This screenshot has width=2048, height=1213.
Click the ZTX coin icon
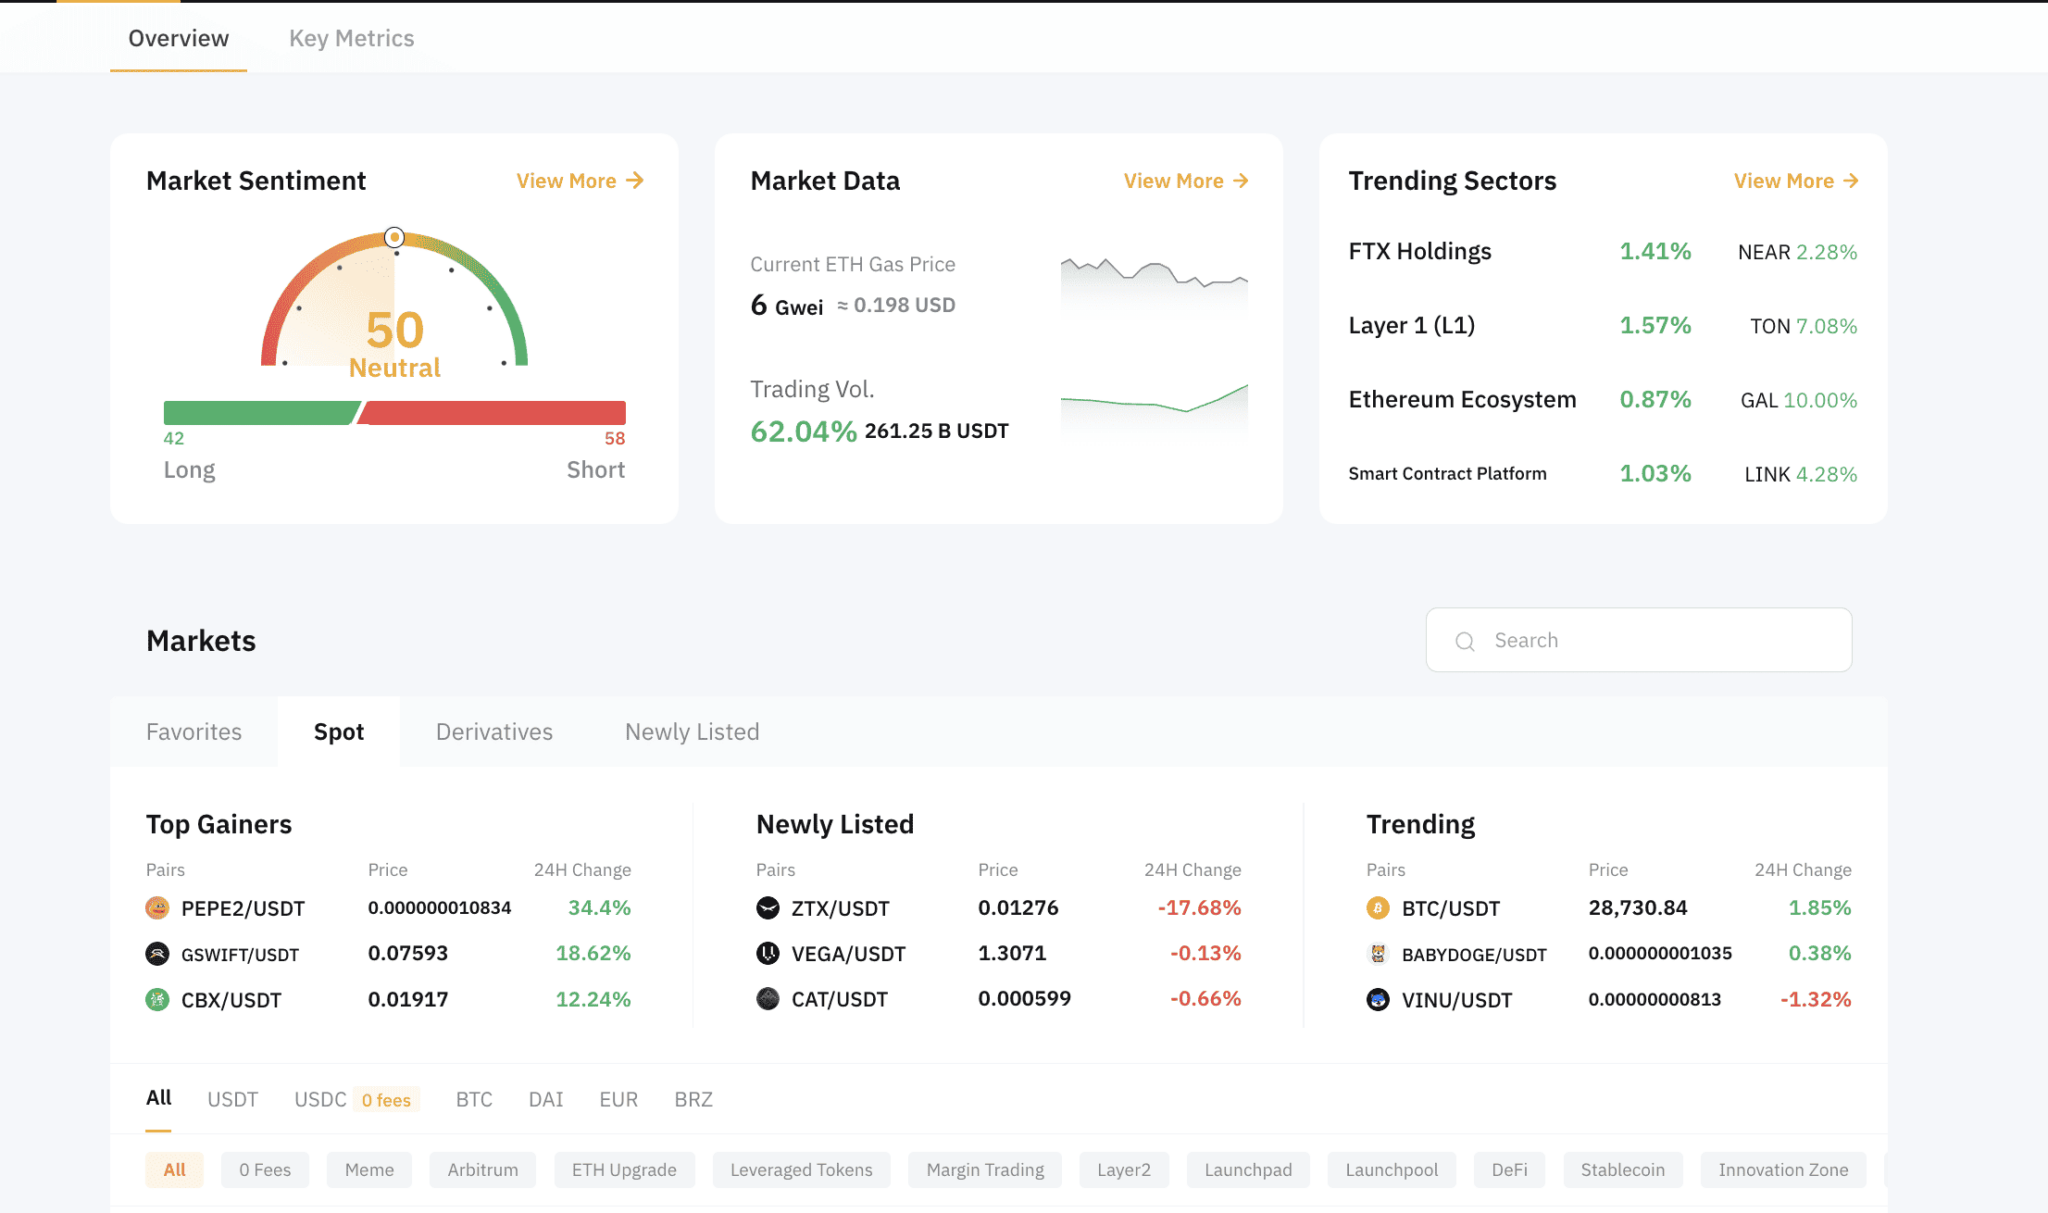(x=767, y=908)
